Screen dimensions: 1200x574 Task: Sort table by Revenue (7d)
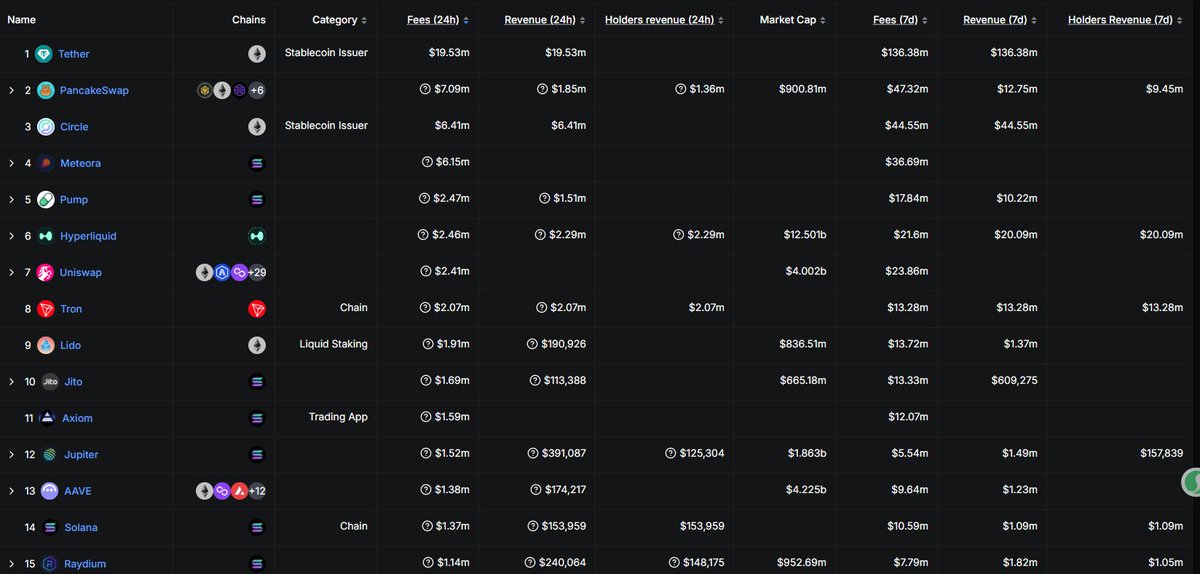pos(1001,20)
